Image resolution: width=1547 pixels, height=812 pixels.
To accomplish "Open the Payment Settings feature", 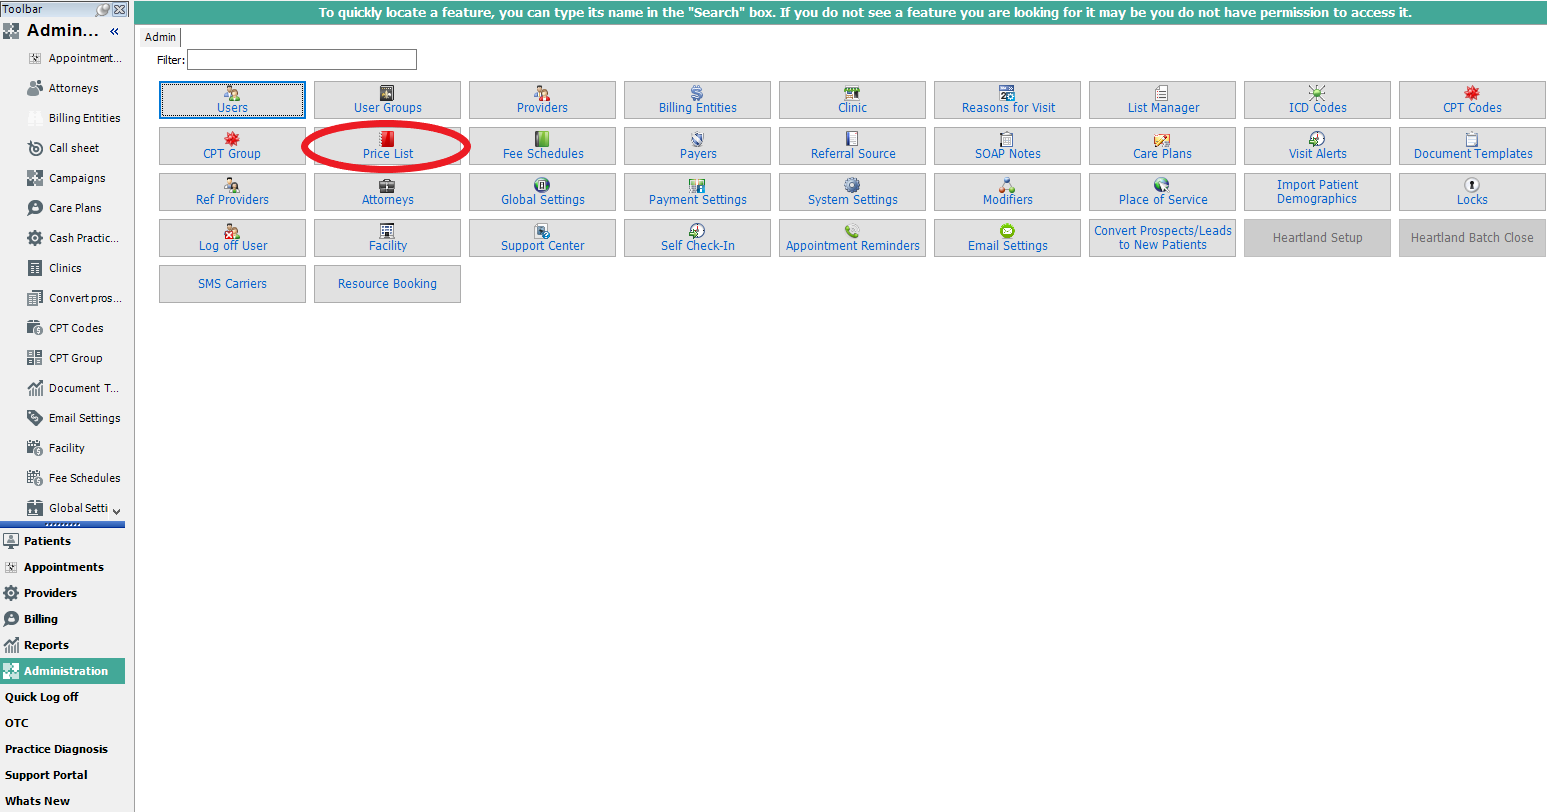I will (697, 192).
